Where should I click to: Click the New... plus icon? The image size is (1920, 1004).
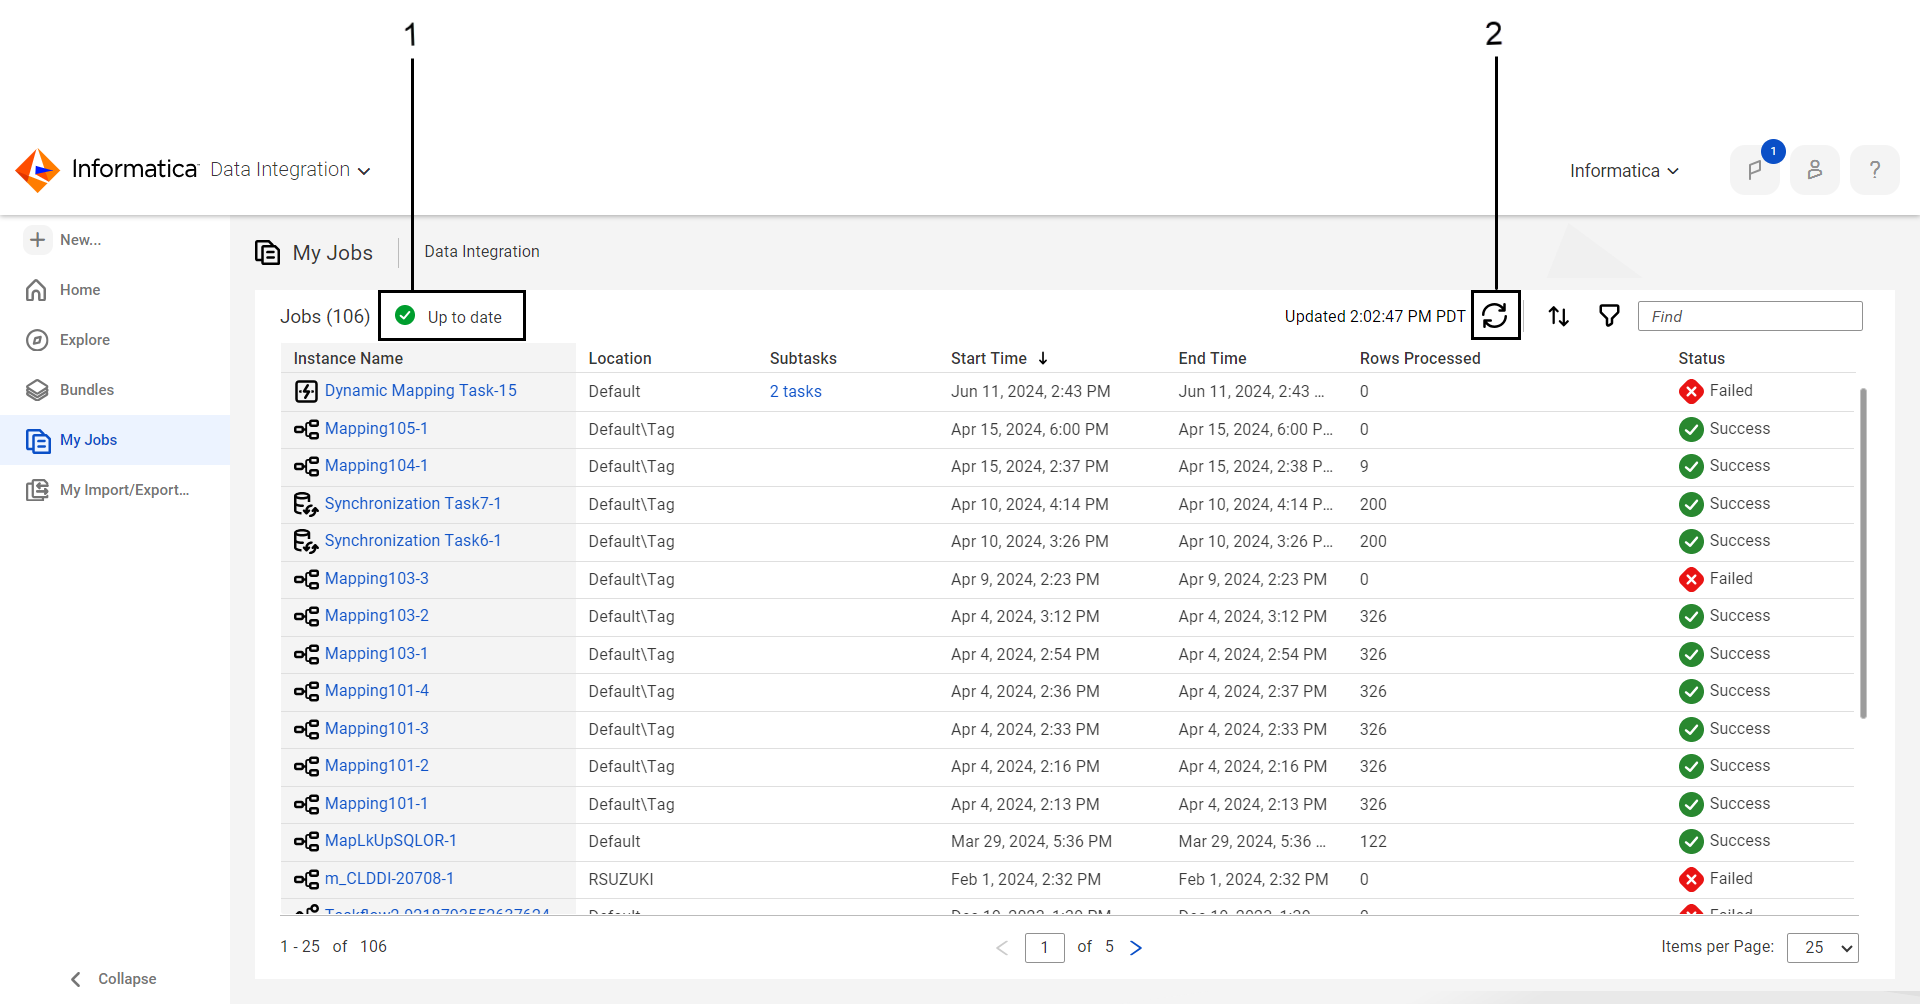pos(38,240)
